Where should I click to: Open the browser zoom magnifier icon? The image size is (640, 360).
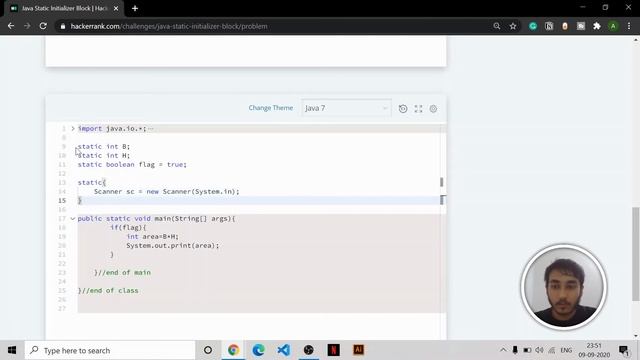[x=497, y=26]
